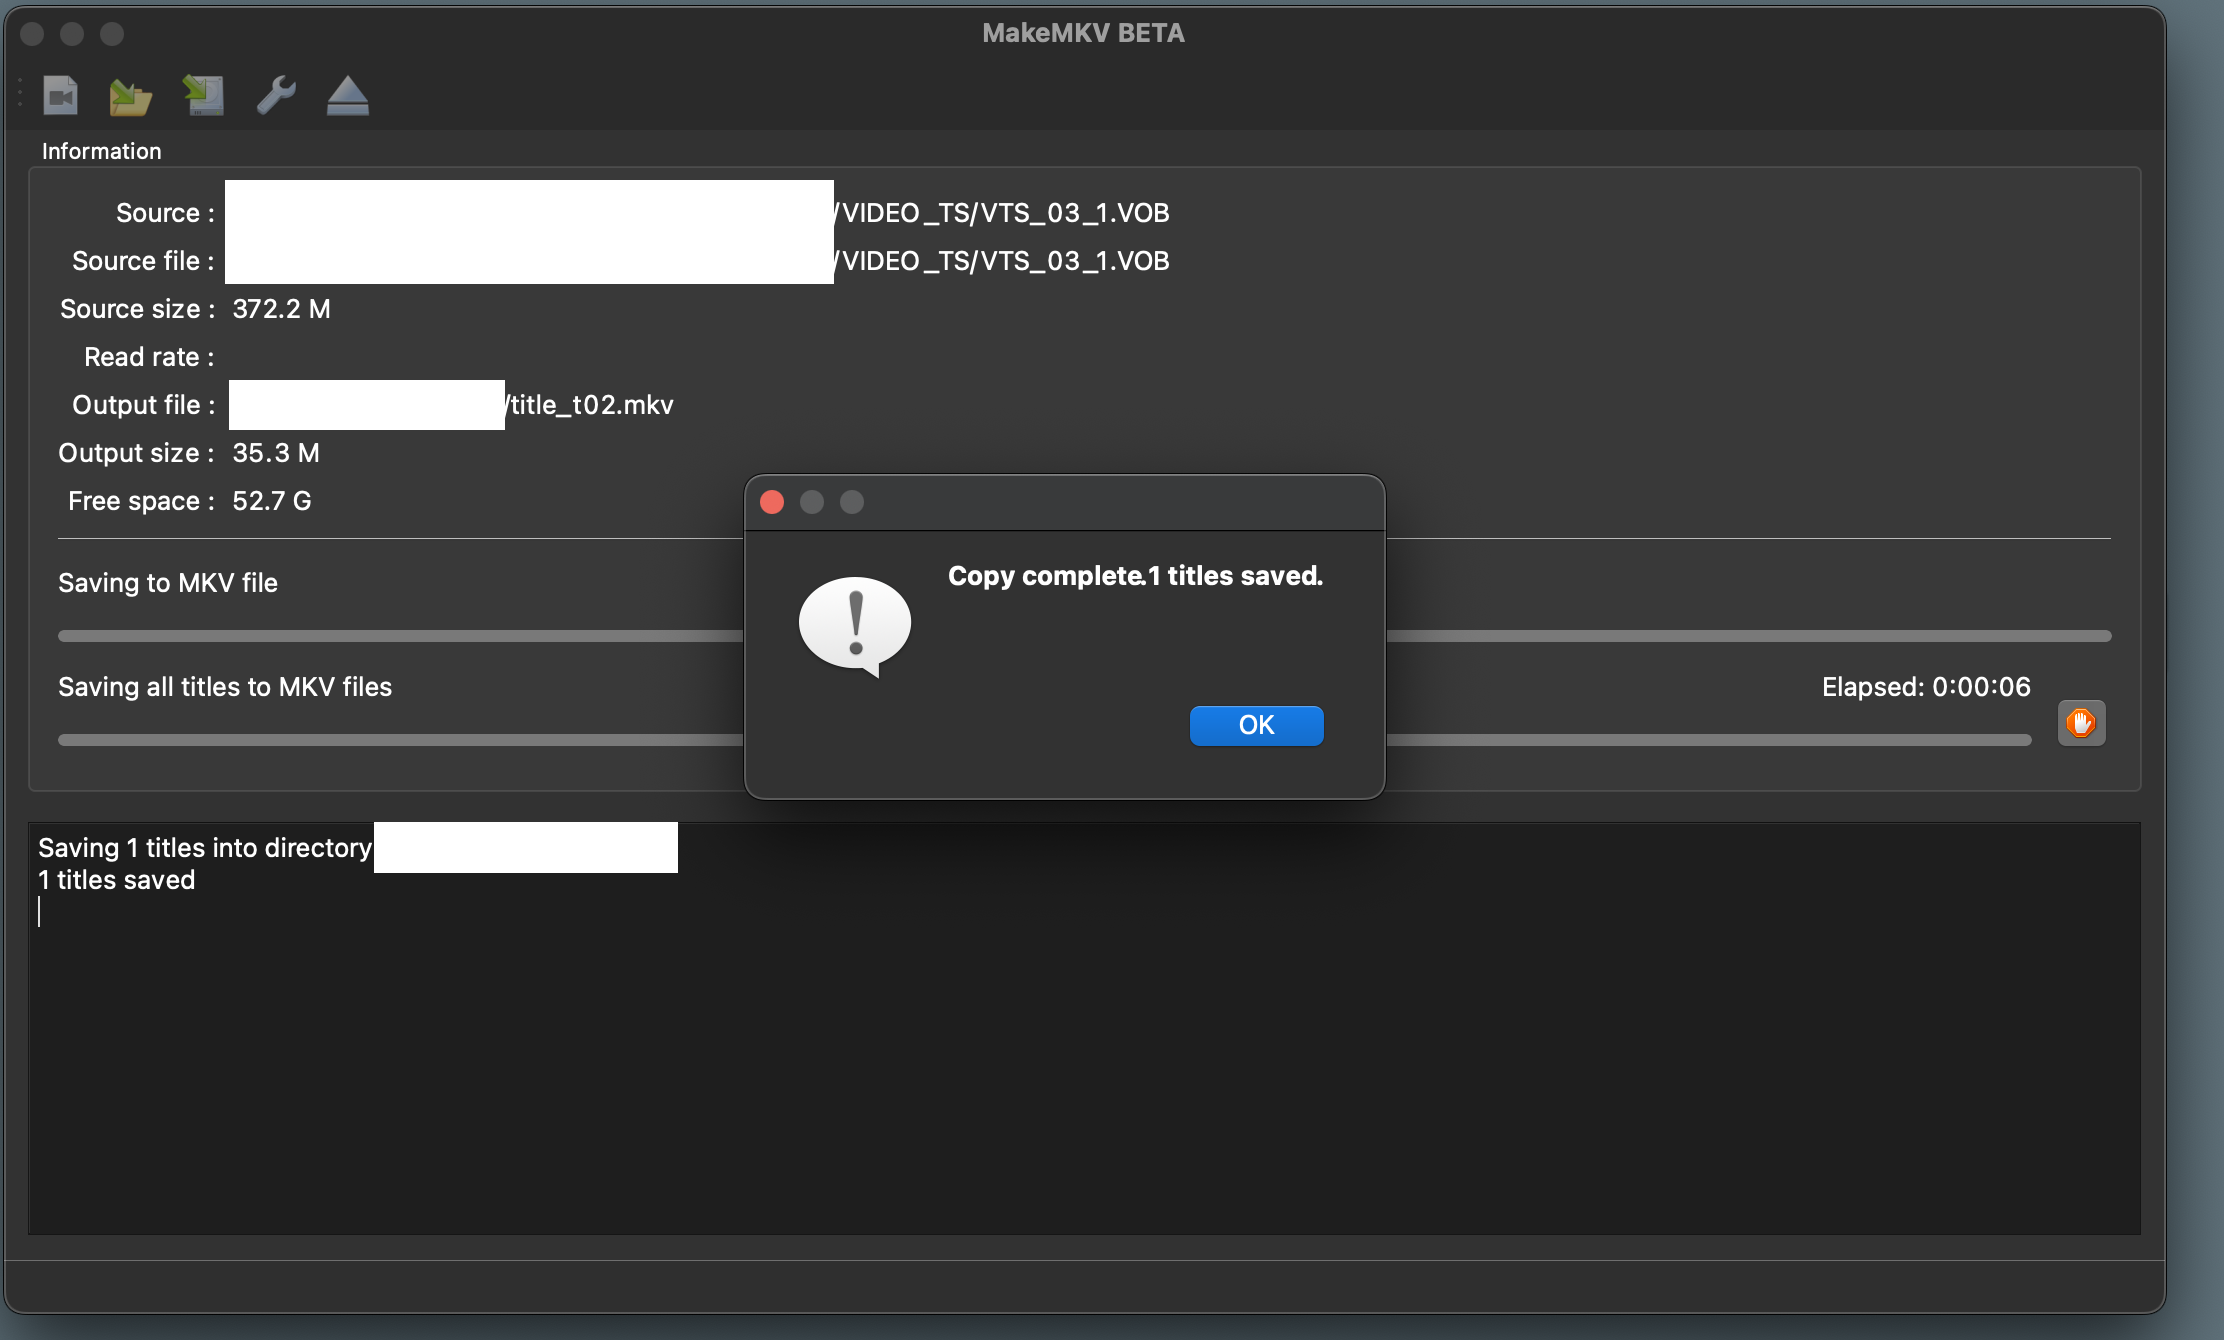Open Preferences wrench icon
This screenshot has width=2224, height=1340.
point(276,96)
